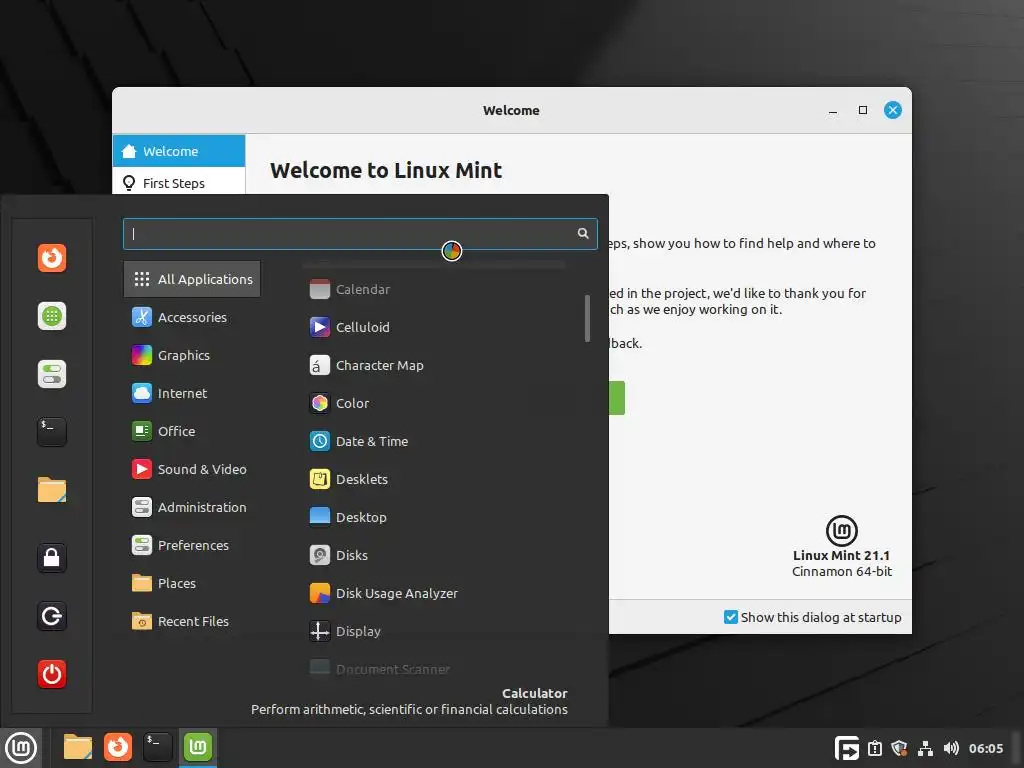Viewport: 1024px width, 768px height.
Task: Click the clock showing 06:05
Action: click(x=985, y=748)
